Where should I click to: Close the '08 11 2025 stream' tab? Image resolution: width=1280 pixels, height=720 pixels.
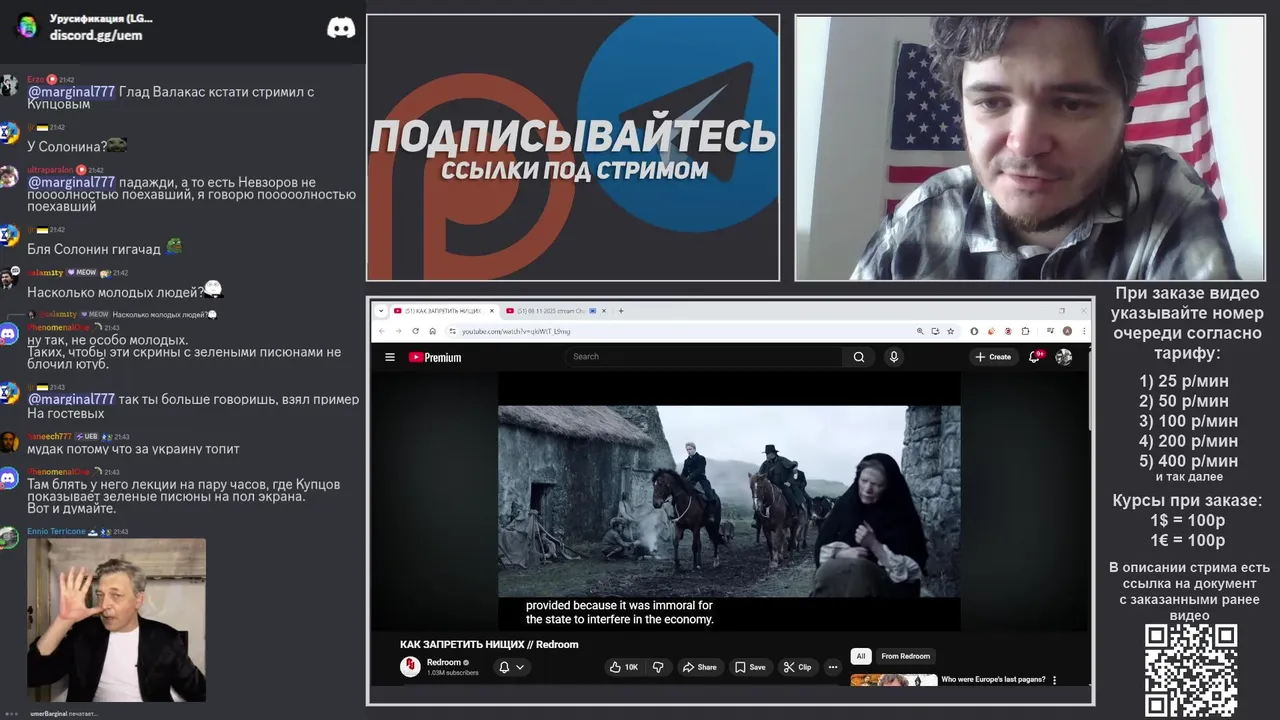604,311
